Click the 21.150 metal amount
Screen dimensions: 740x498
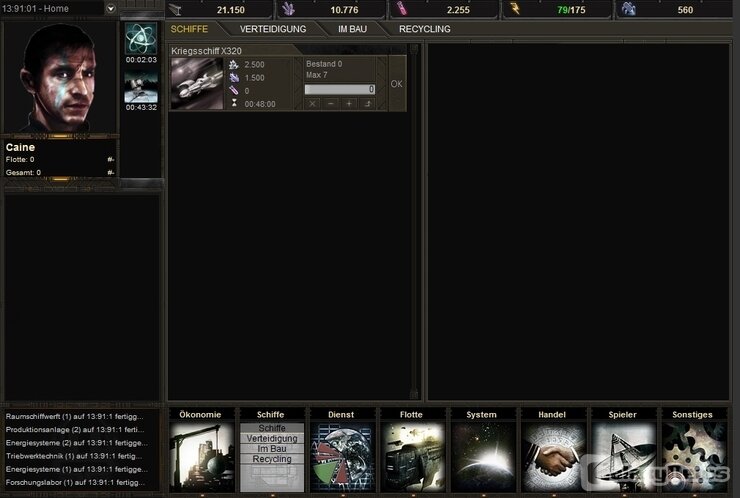pyautogui.click(x=231, y=10)
